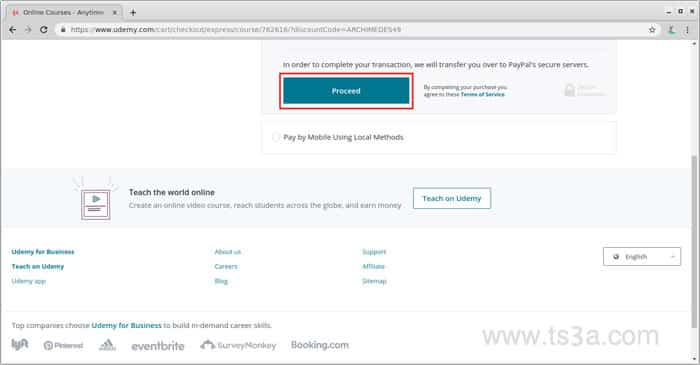Click the Proceed button
The height and width of the screenshot is (365, 700).
point(346,91)
